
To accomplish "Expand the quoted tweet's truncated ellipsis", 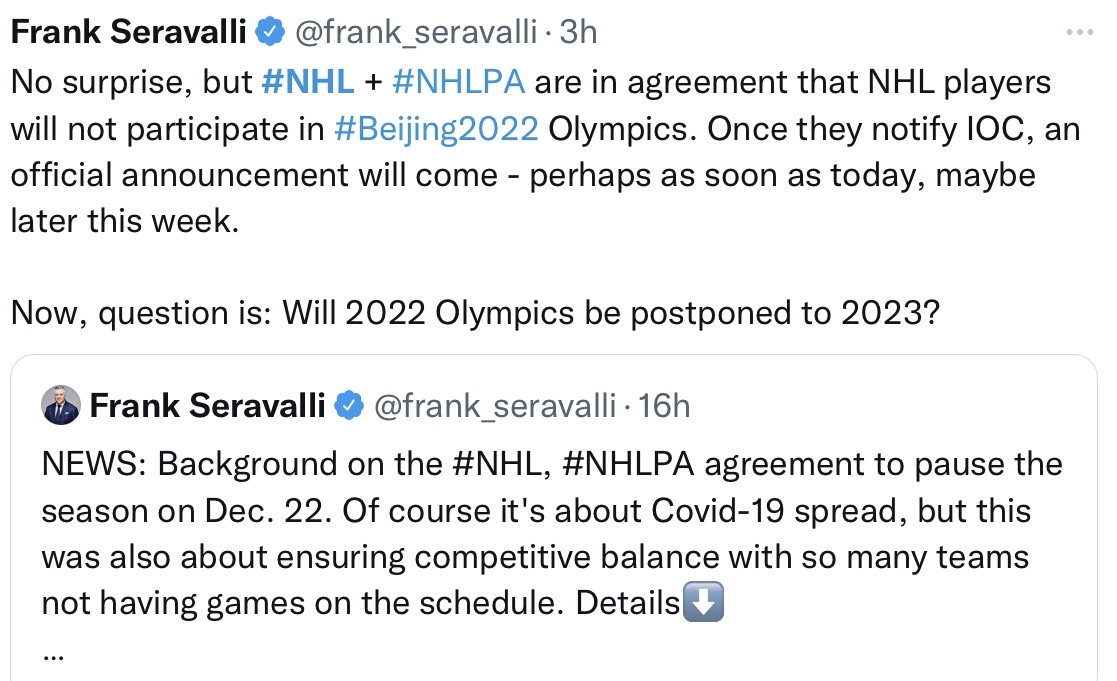I will (53, 655).
